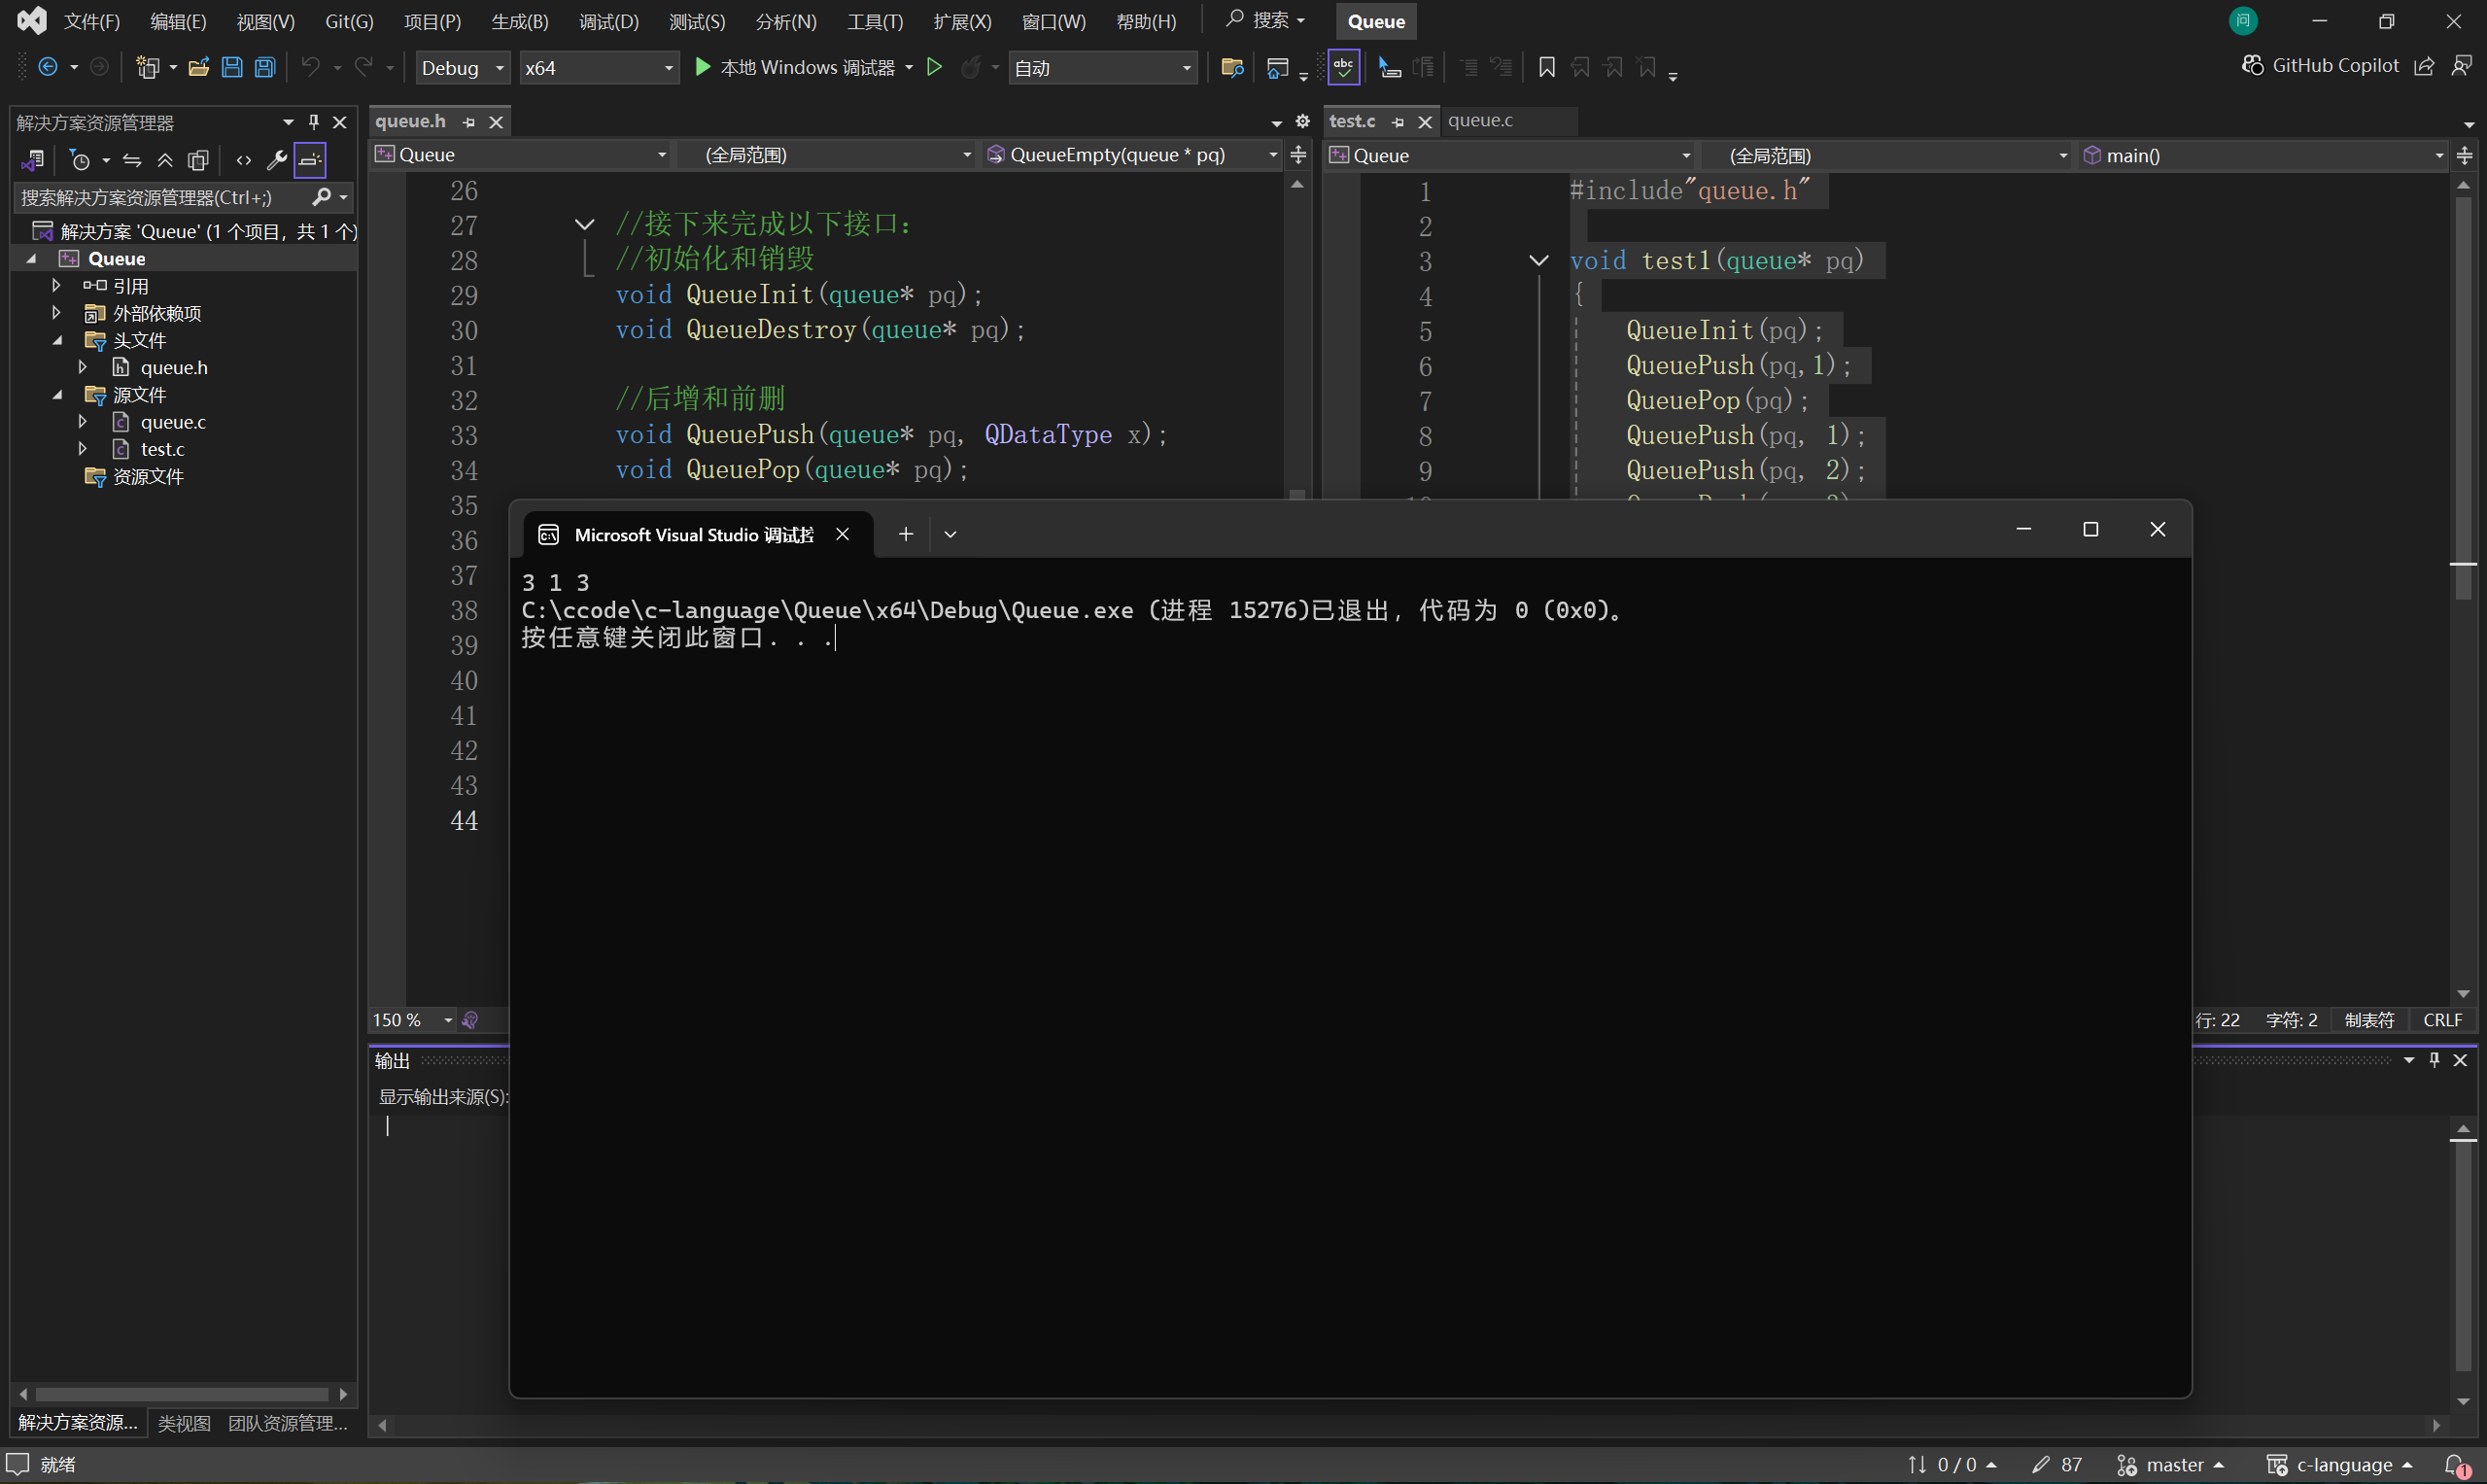The image size is (2487, 1484).
Task: Click the open file folder icon
Action: (x=199, y=67)
